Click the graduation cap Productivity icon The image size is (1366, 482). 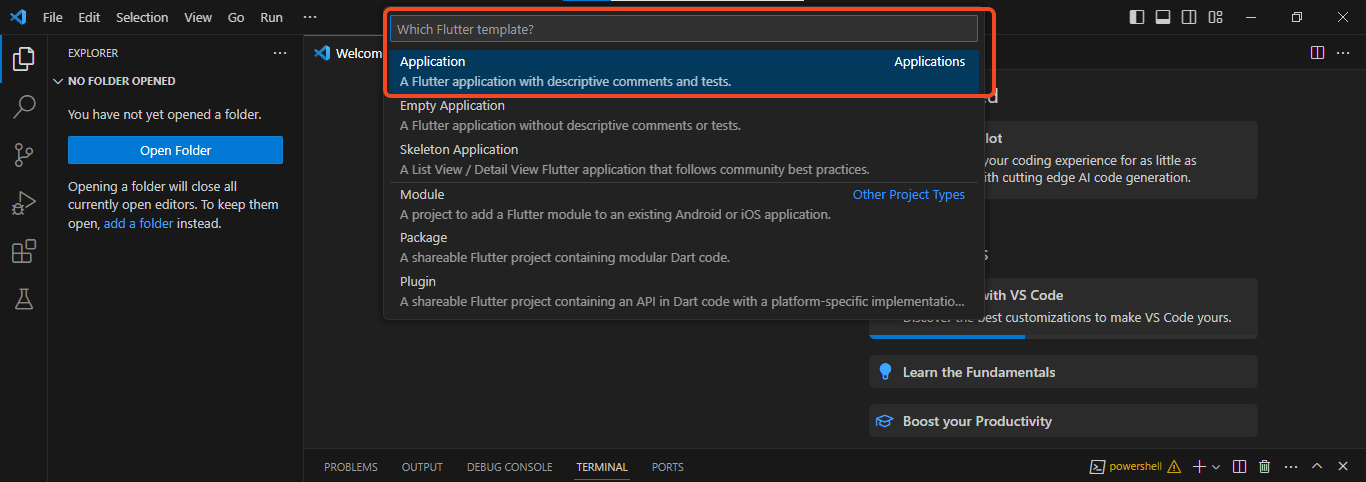(884, 421)
